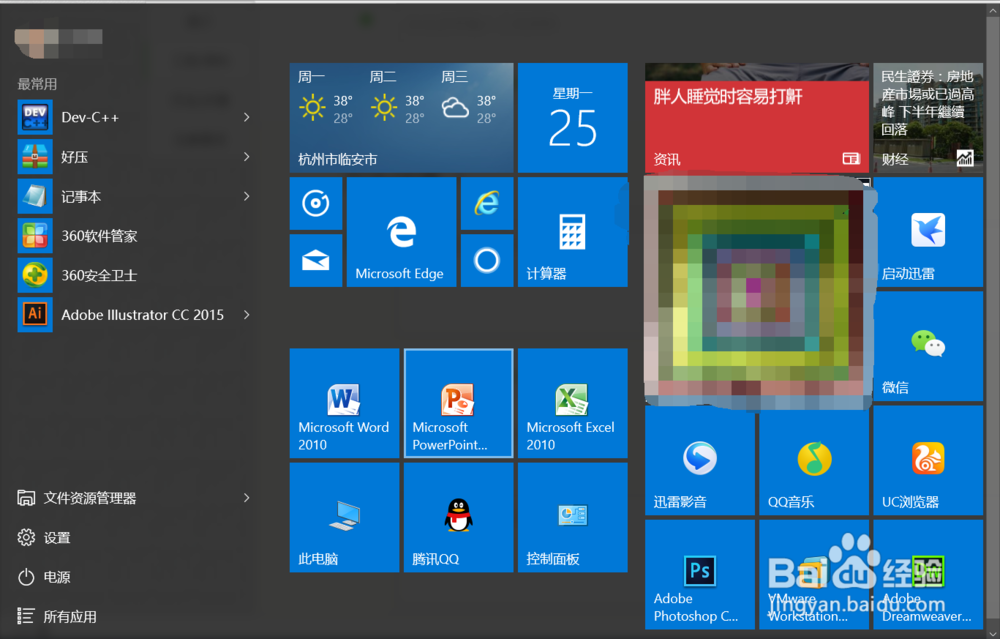Screen dimensions: 1000x639
Task: Launch 迅雷影音 tile
Action: [x=700, y=460]
